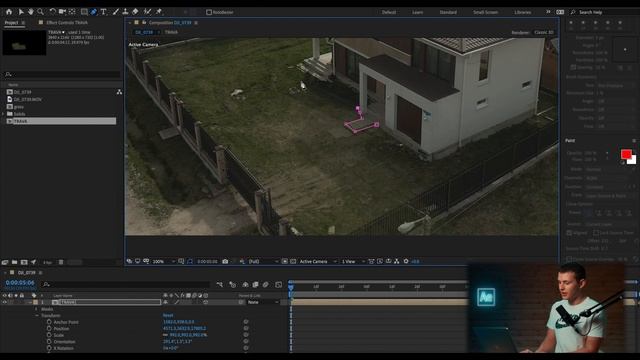The width and height of the screenshot is (640, 360).
Task: Open the Graph Editor icon
Action: [x=278, y=284]
